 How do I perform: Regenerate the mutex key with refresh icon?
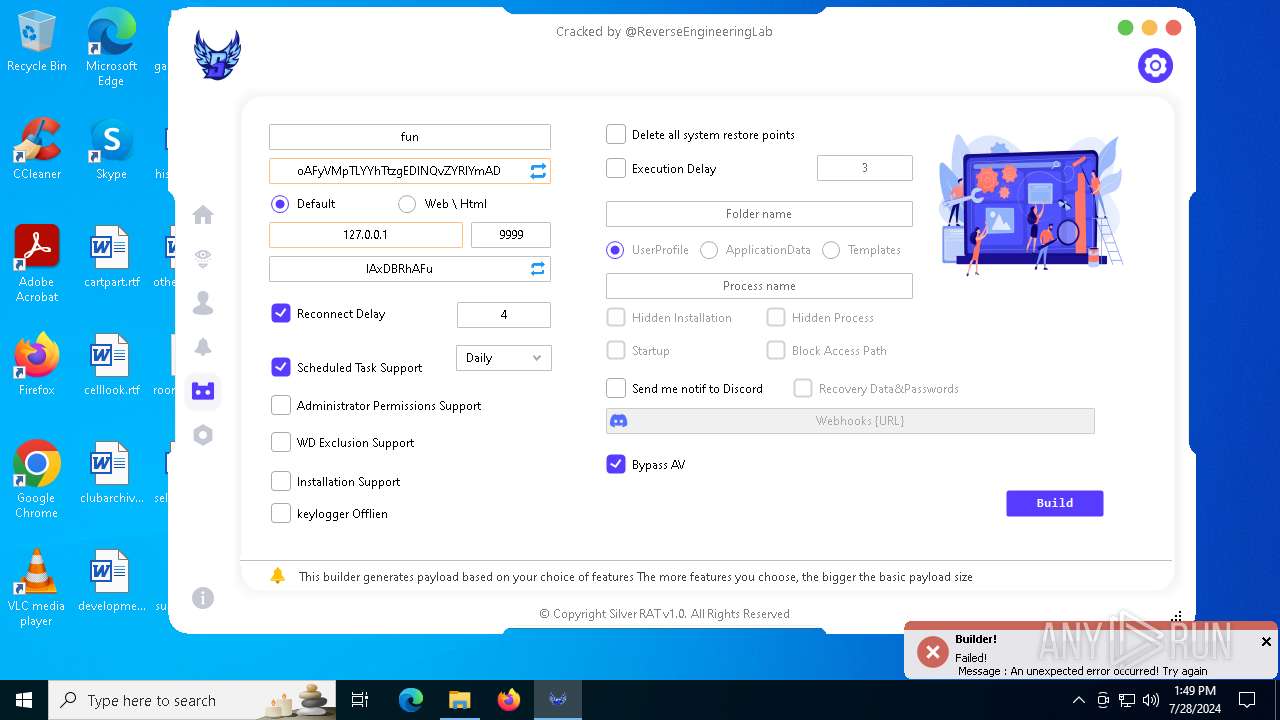538,171
